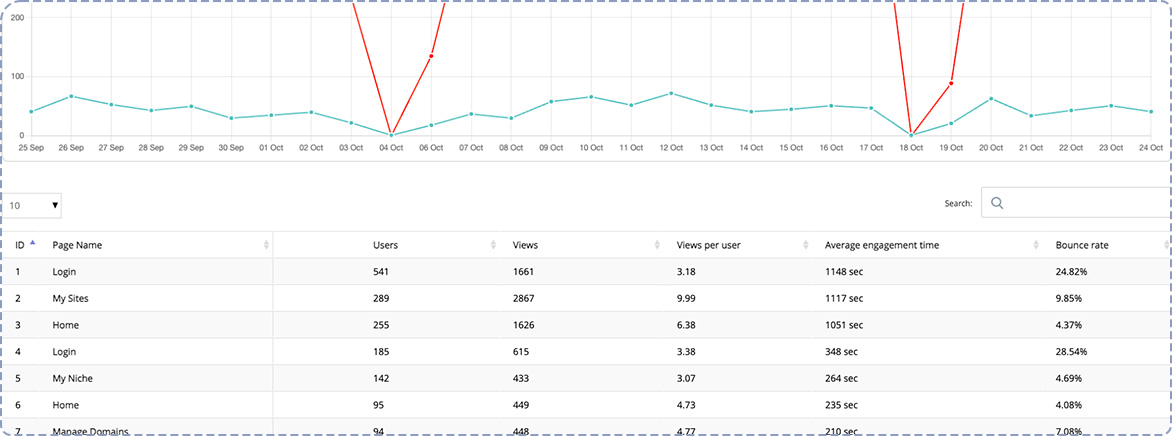Click the Views column sort icon
This screenshot has width=1172, height=436.
tap(657, 245)
